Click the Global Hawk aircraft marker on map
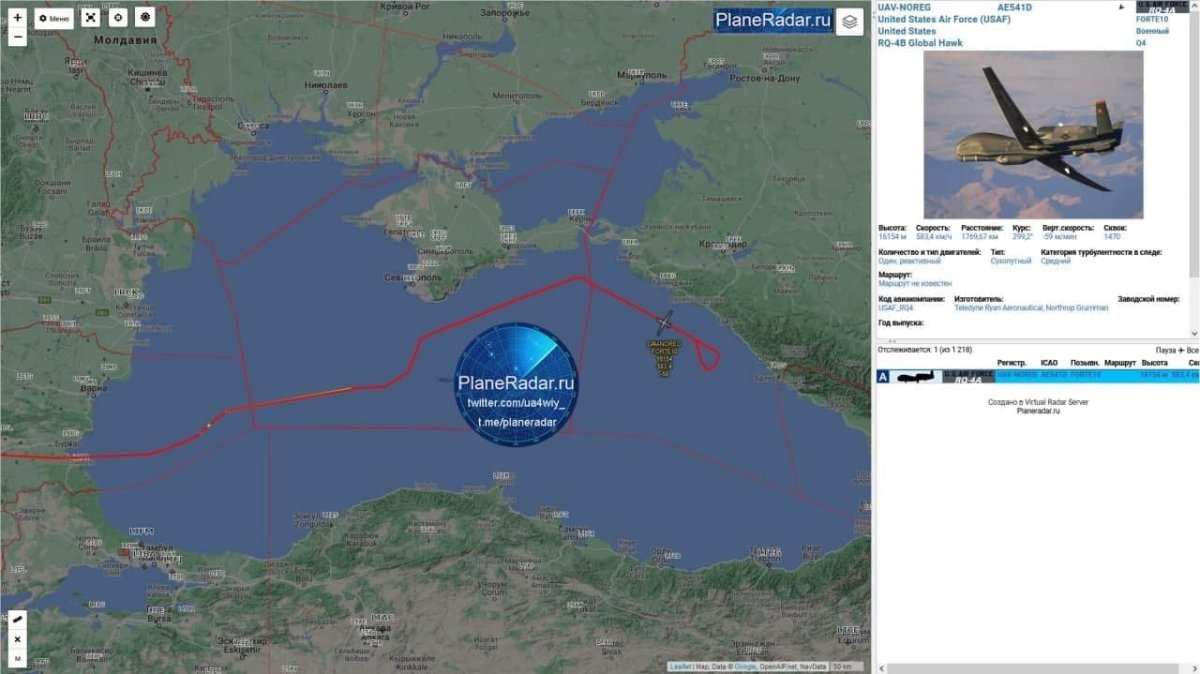1200x674 pixels. [x=665, y=324]
